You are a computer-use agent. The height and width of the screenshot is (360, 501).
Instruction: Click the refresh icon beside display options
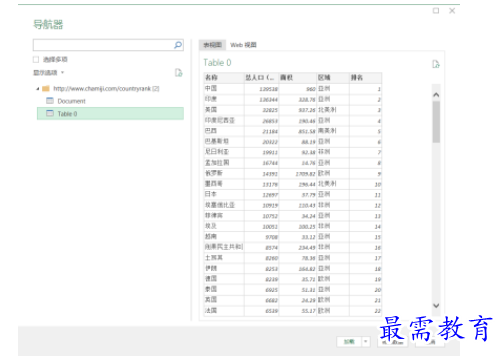tap(179, 72)
